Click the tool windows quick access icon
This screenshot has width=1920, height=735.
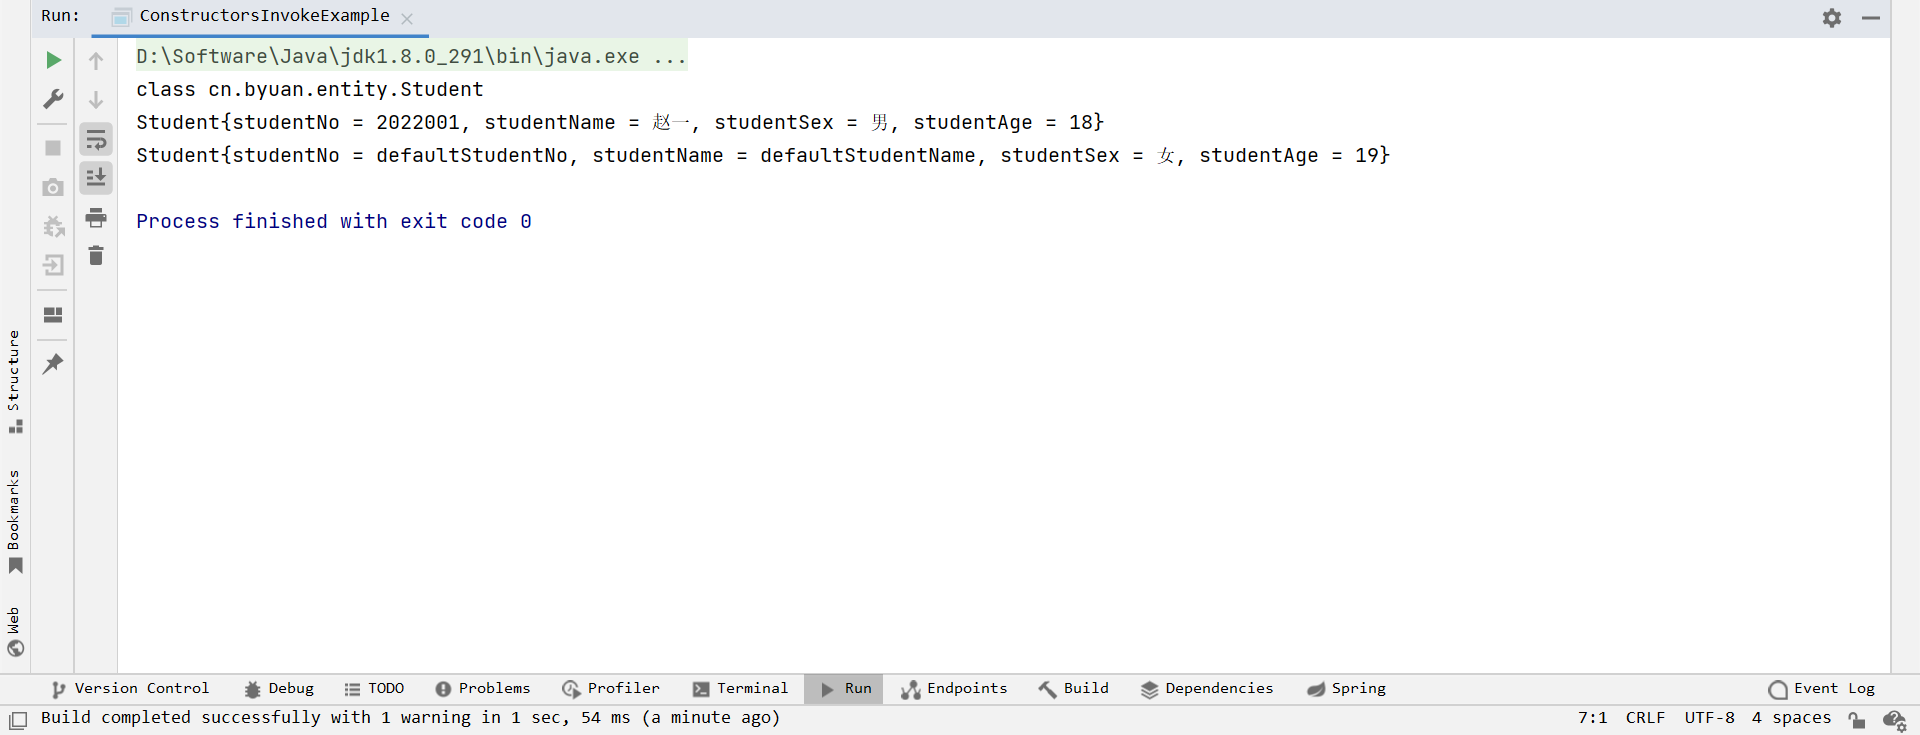[x=18, y=719]
